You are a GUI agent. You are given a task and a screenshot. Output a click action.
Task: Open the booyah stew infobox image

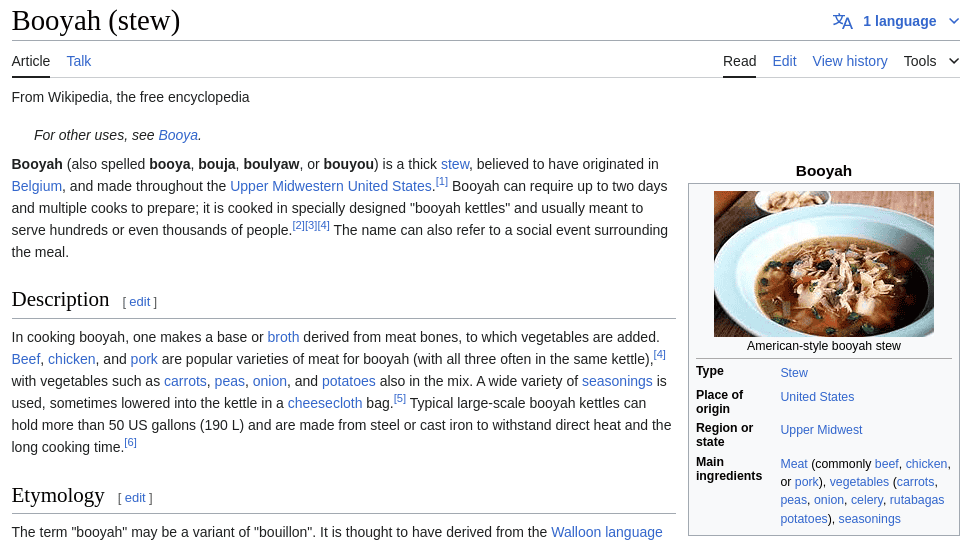pyautogui.click(x=823, y=264)
